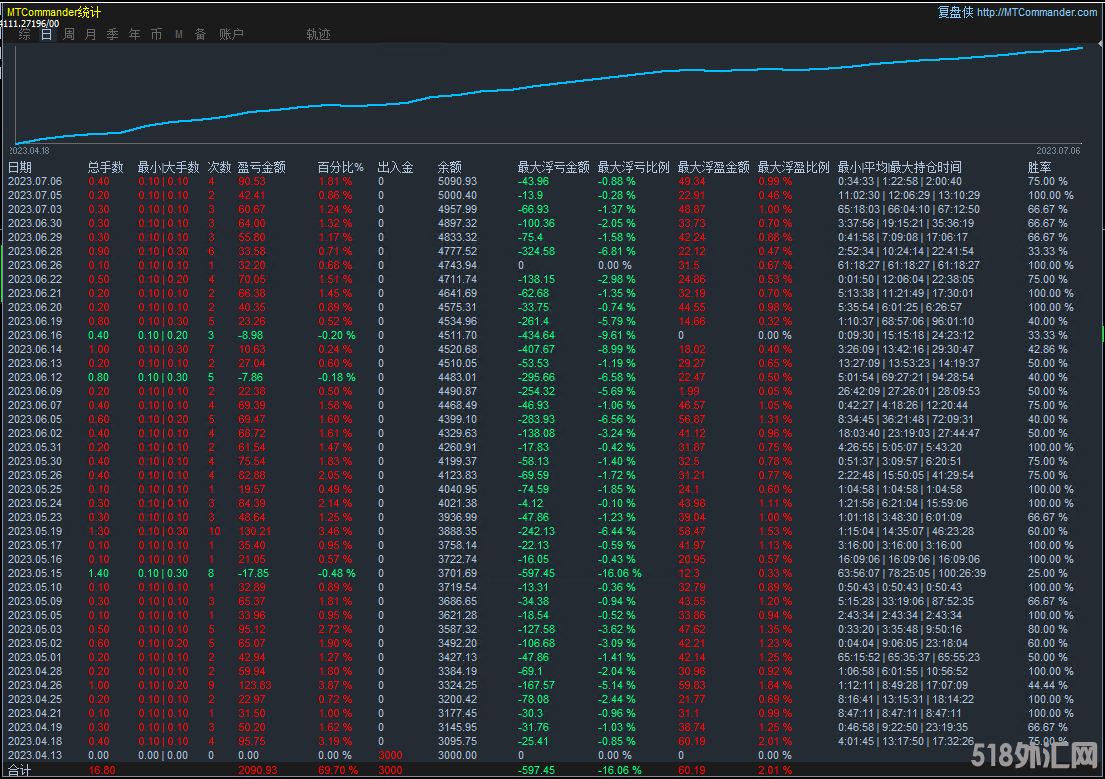
Task: Open the 周 (weekly) statistics tab
Action: (69, 34)
